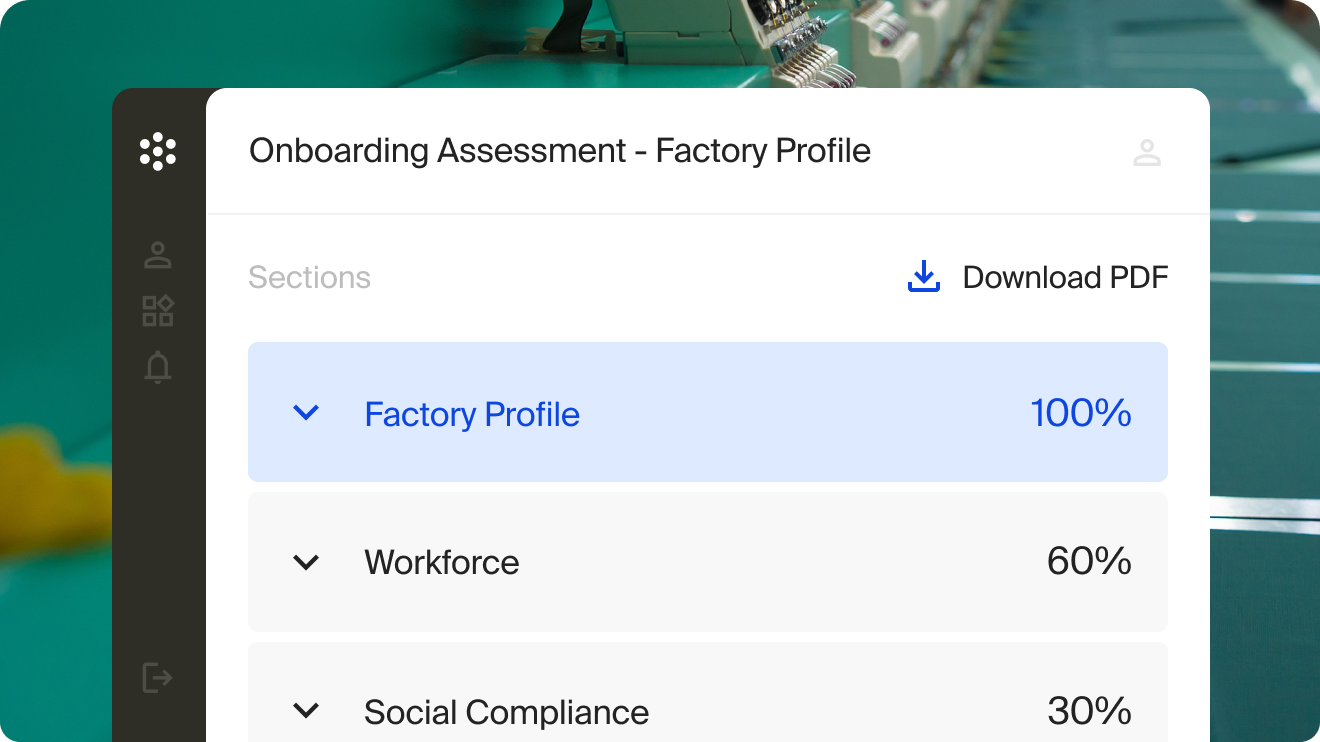Select the Factory Profile section label
The height and width of the screenshot is (742, 1320).
[x=472, y=414]
